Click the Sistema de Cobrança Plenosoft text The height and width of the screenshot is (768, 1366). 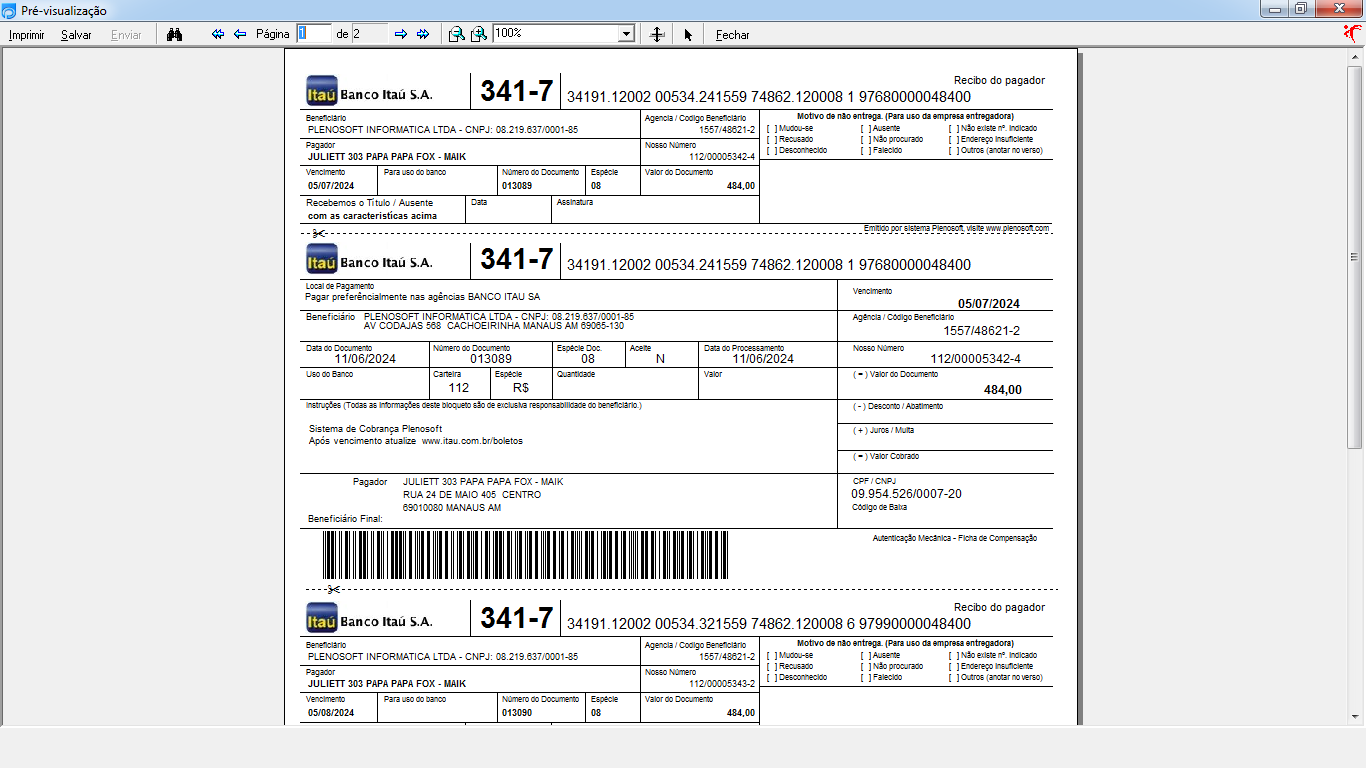pyautogui.click(x=375, y=429)
